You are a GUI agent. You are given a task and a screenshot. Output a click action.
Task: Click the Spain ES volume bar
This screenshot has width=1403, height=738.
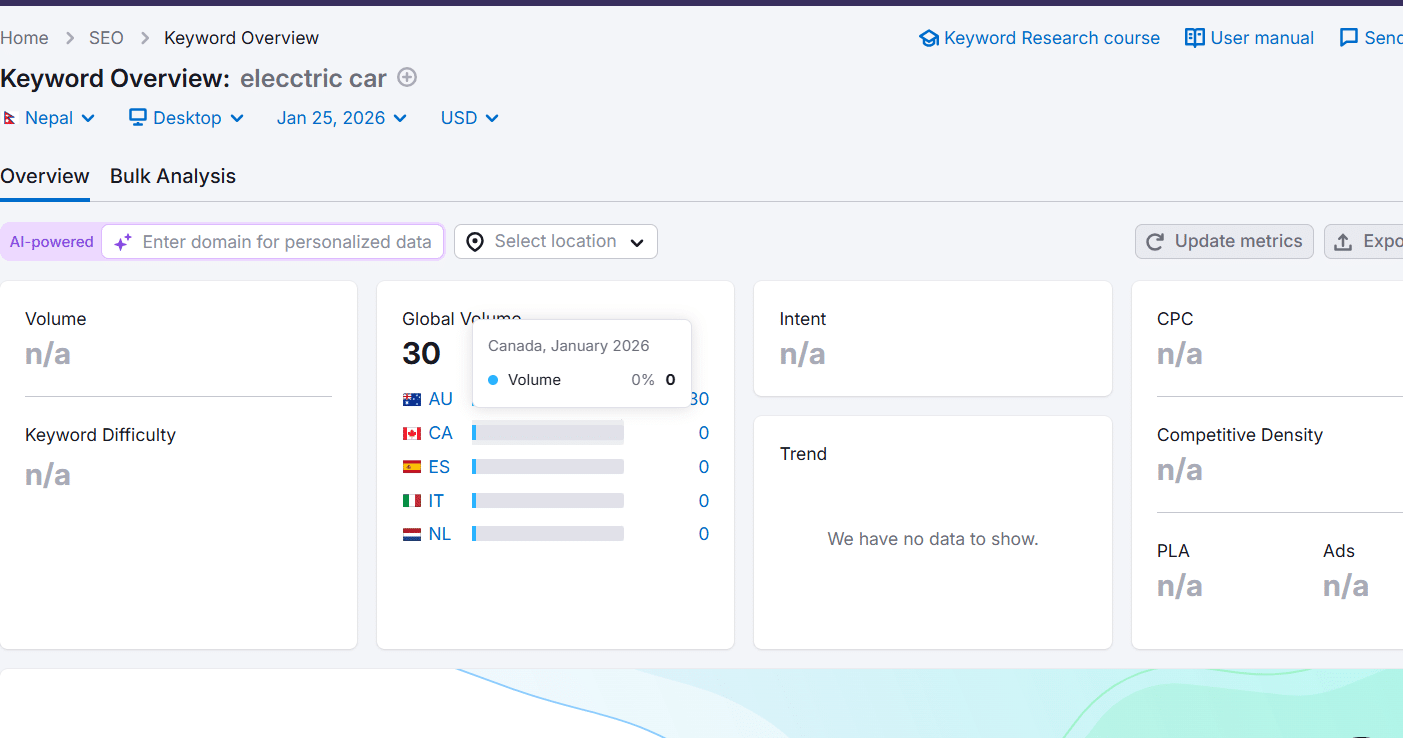pyautogui.click(x=548, y=467)
